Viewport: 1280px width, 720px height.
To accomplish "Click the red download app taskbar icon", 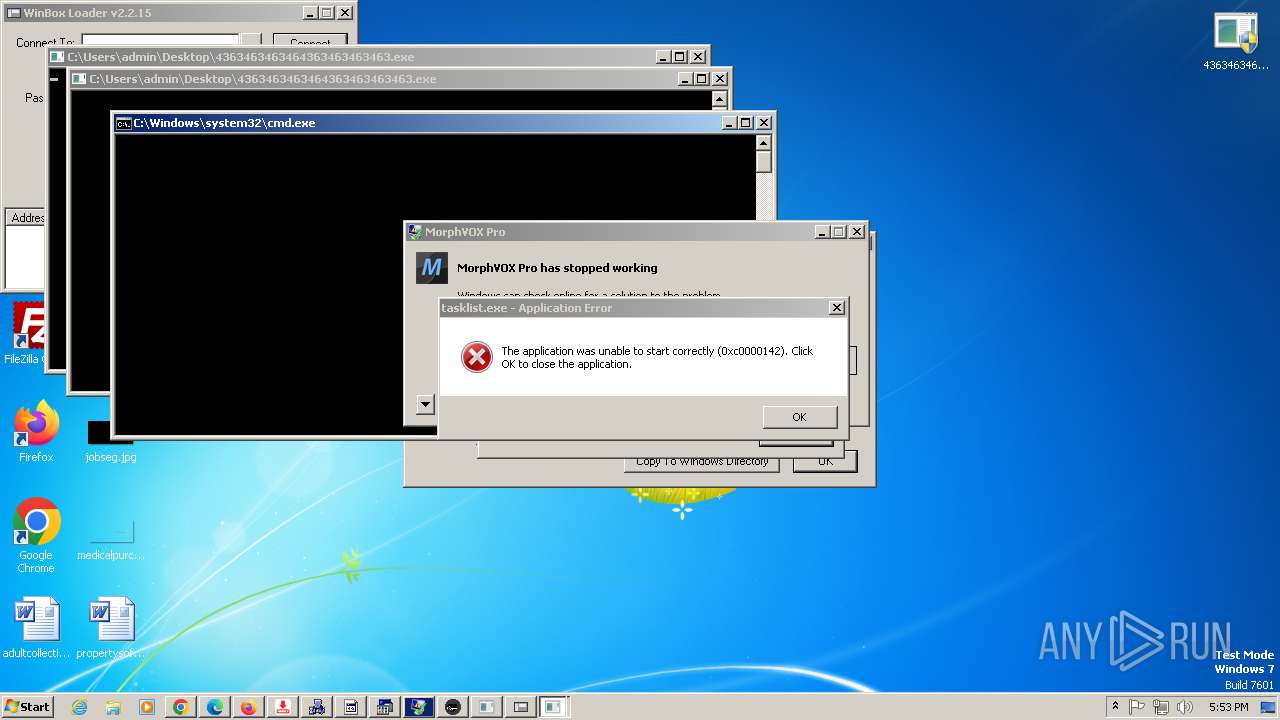I will tap(283, 707).
